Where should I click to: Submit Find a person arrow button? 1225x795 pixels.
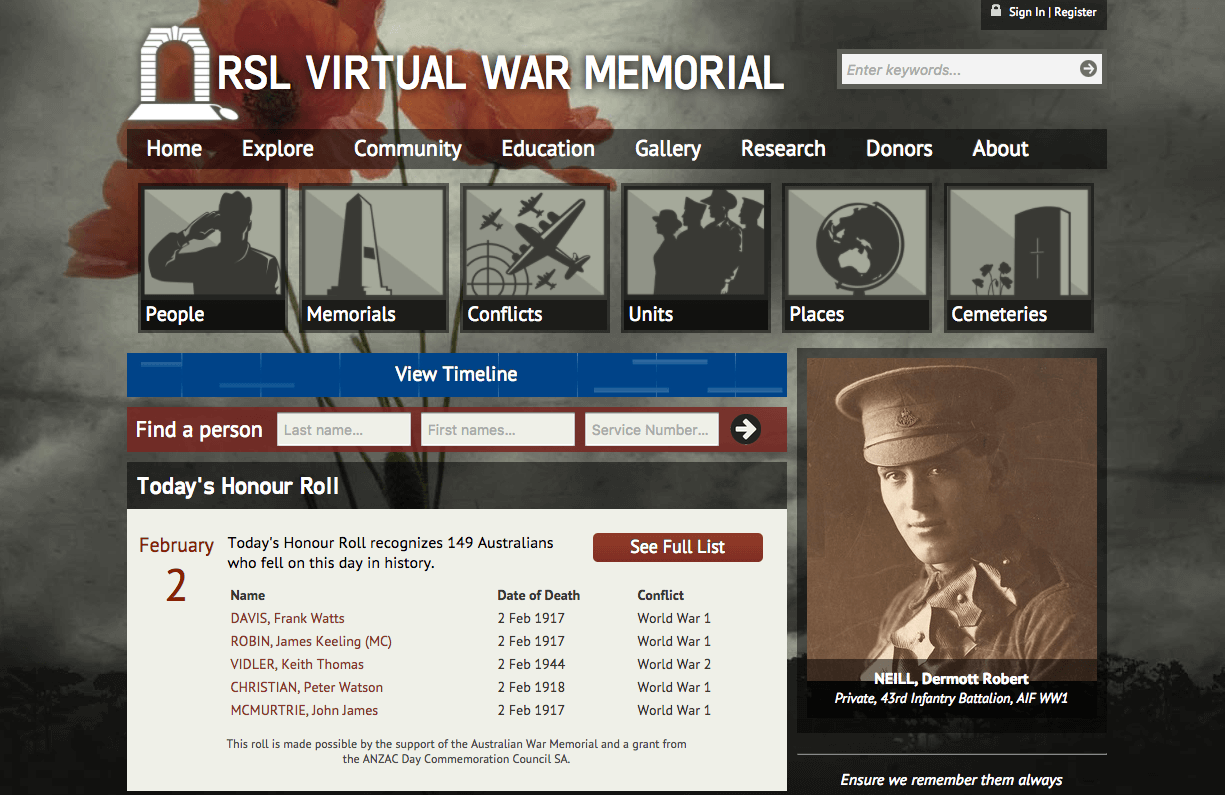pyautogui.click(x=746, y=429)
